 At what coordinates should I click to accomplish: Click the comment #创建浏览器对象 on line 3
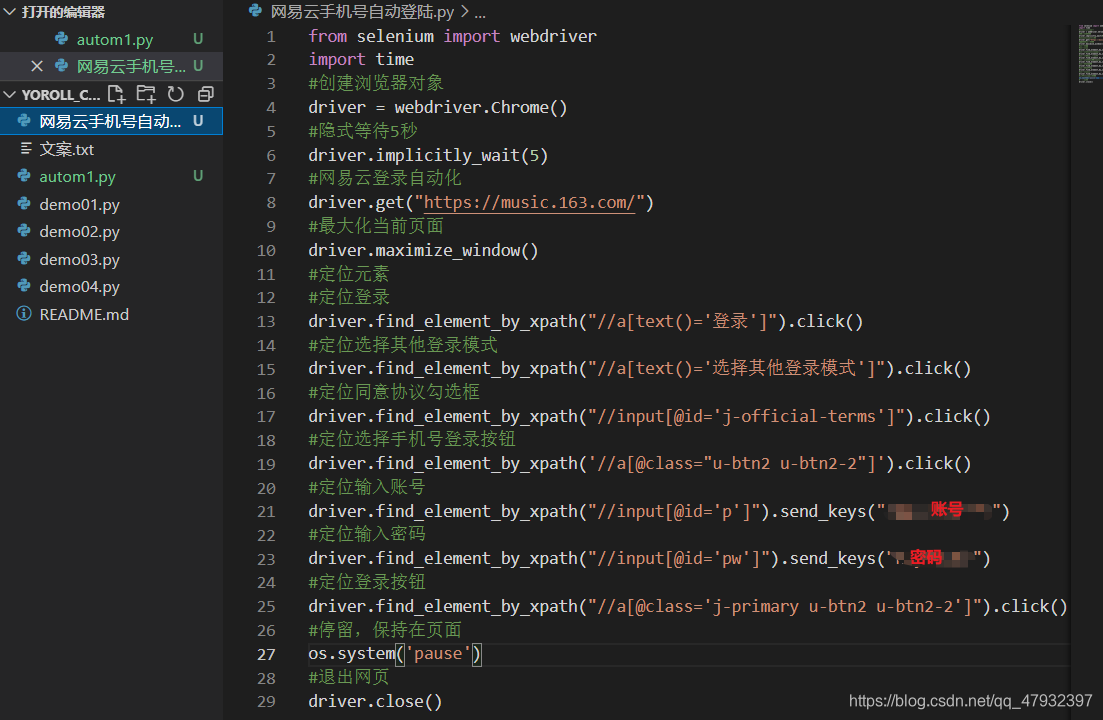click(376, 83)
